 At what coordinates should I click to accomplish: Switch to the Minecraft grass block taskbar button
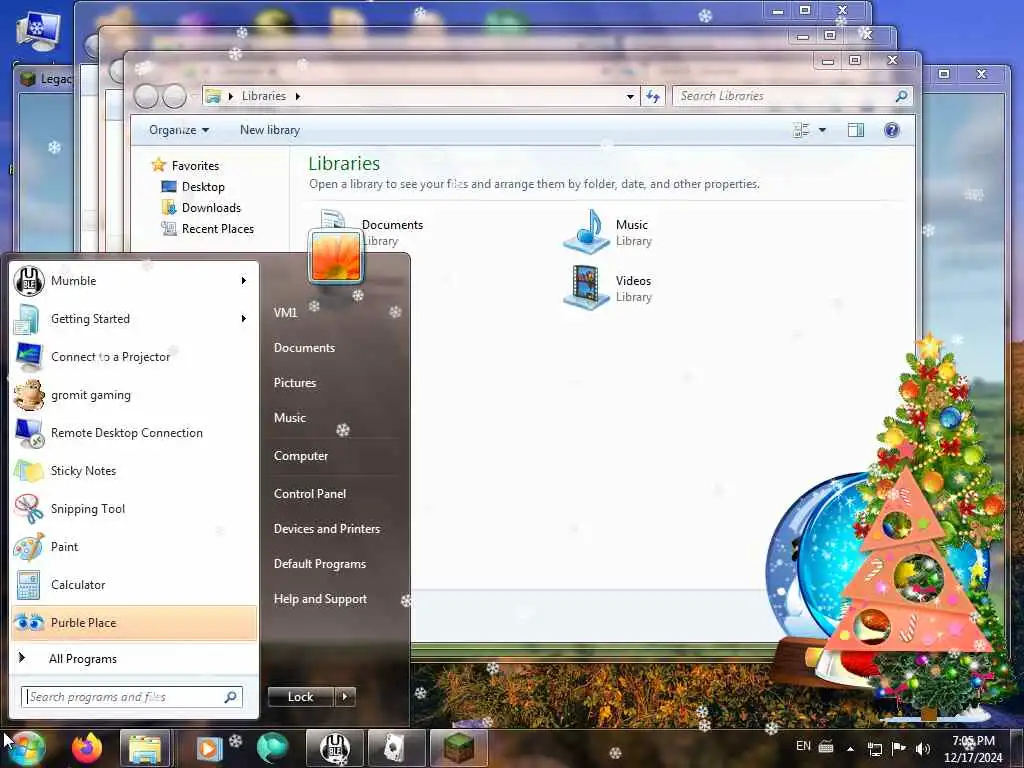point(458,748)
